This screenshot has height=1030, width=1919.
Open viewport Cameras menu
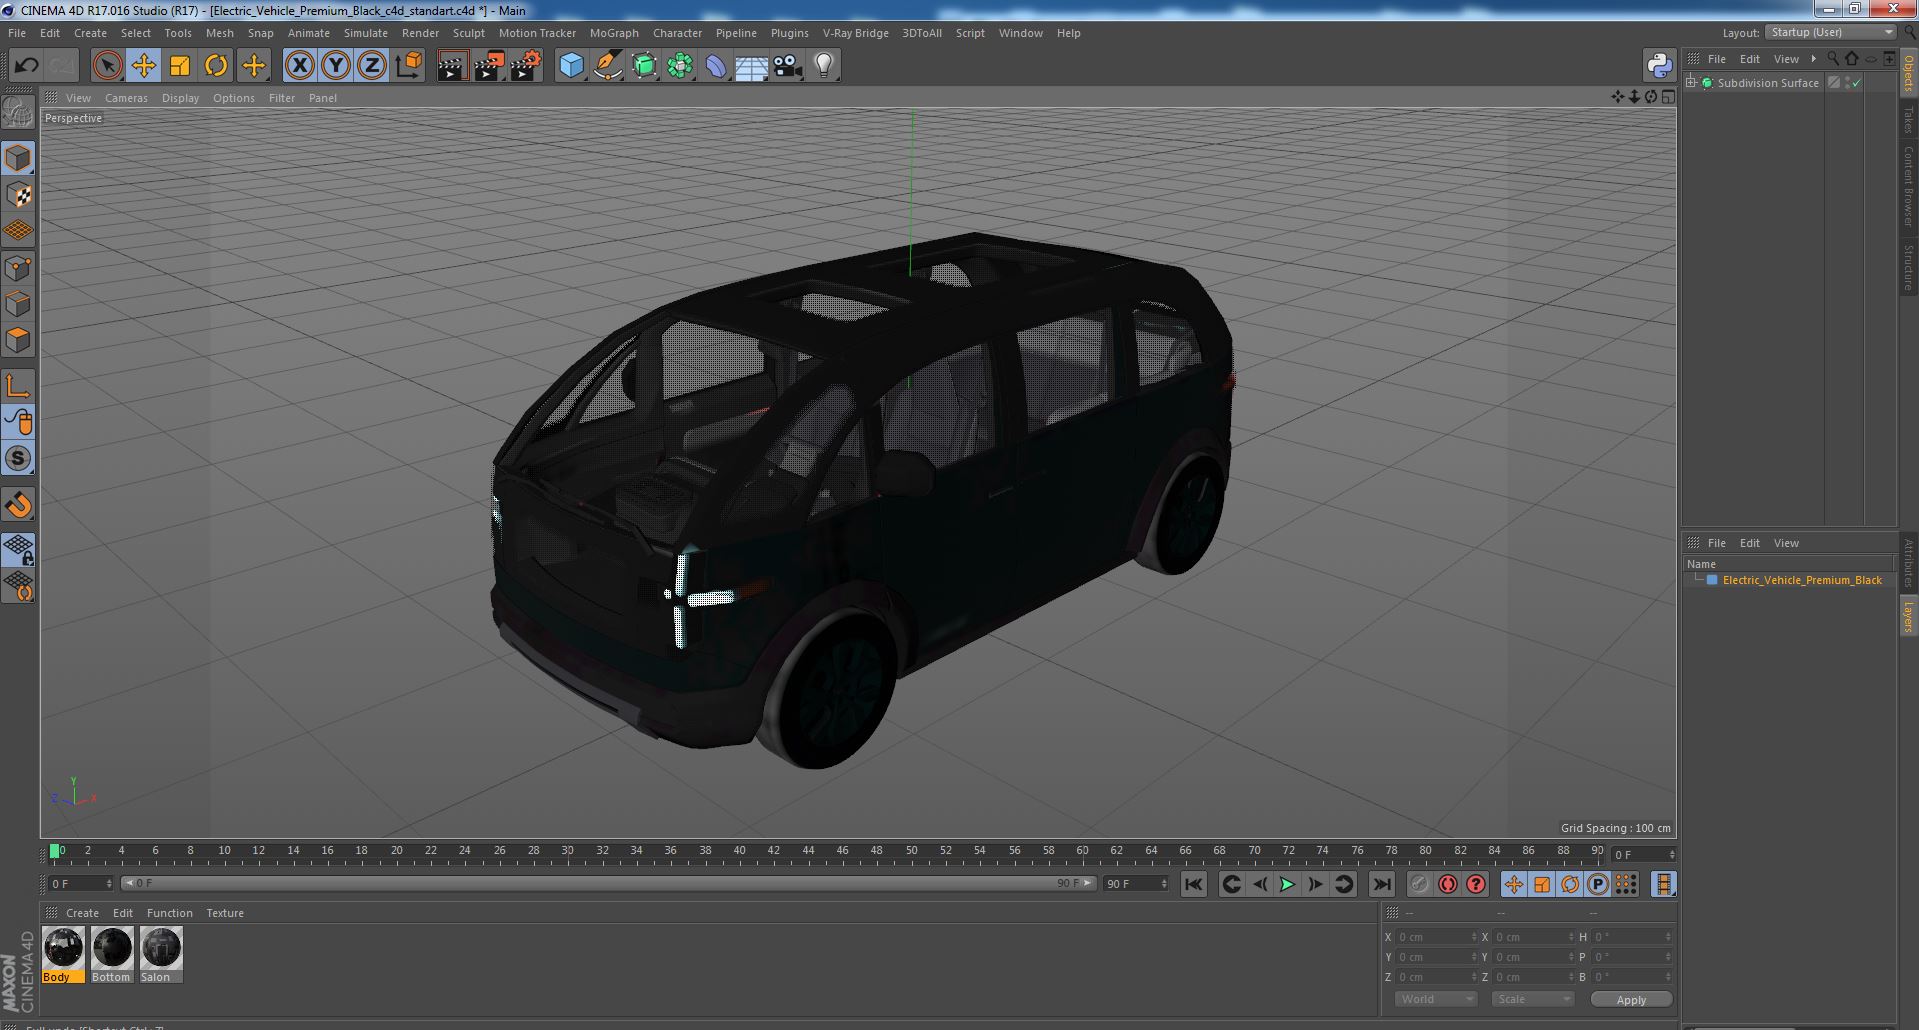click(126, 98)
